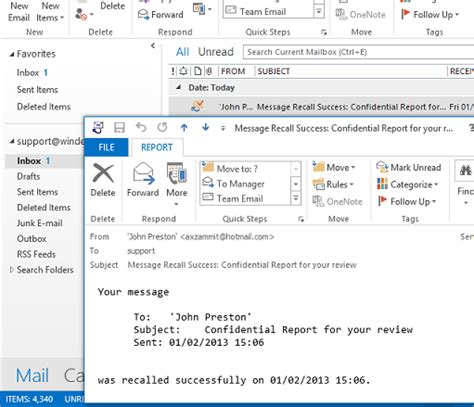This screenshot has height=407, width=474.
Task: Choose 'Team Email' quick step in message window
Action: click(x=246, y=199)
